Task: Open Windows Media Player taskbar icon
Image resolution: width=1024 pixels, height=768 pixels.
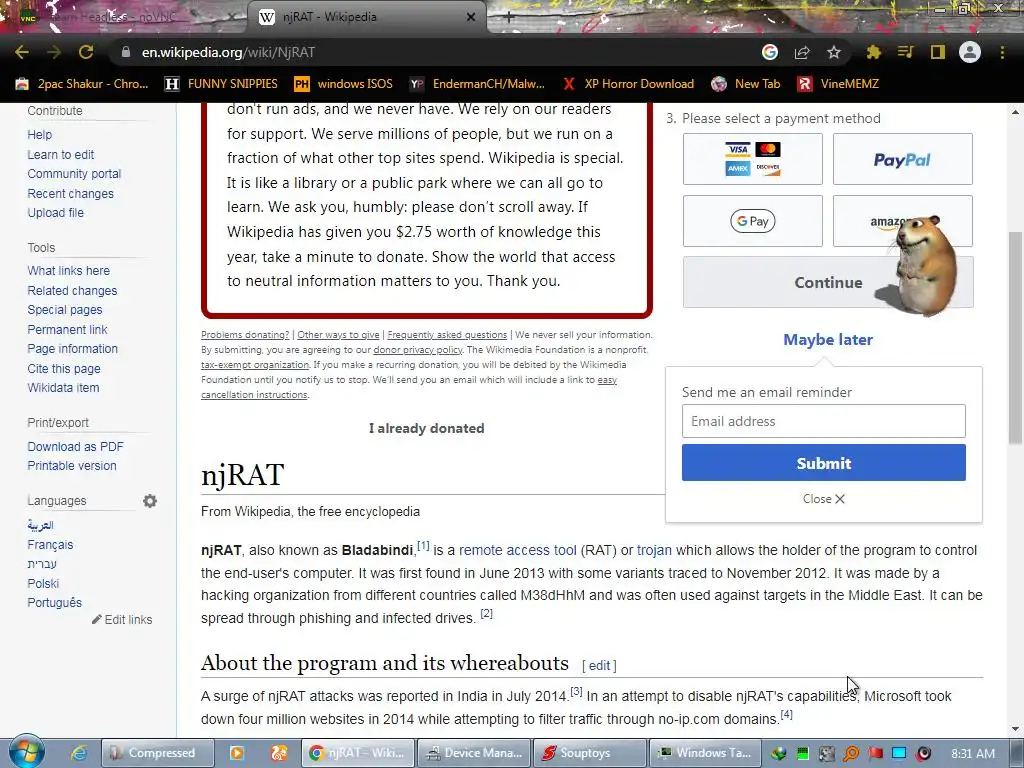Action: pyautogui.click(x=236, y=753)
